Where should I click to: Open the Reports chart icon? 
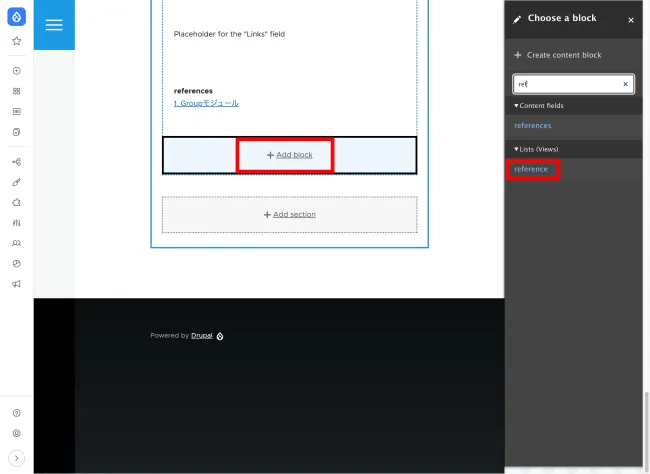coord(16,263)
